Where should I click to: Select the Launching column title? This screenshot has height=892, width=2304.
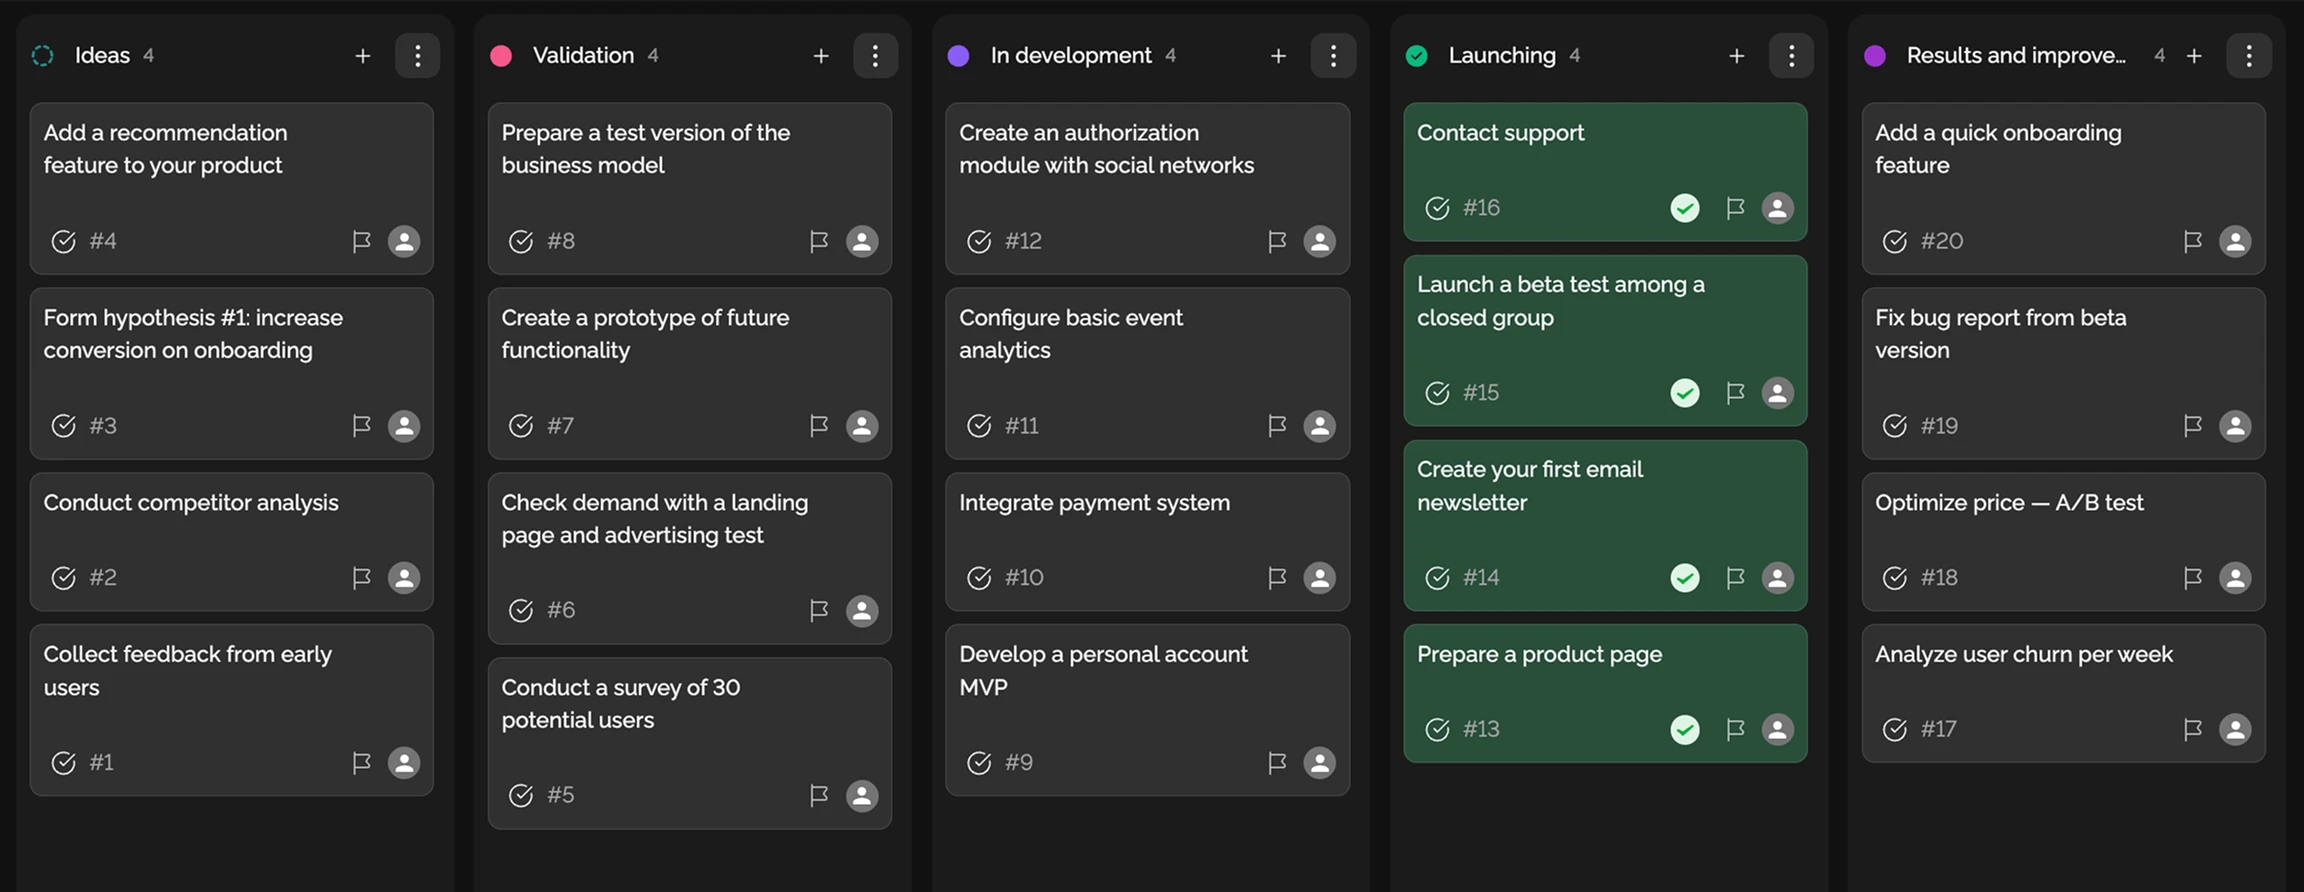[x=1502, y=56]
